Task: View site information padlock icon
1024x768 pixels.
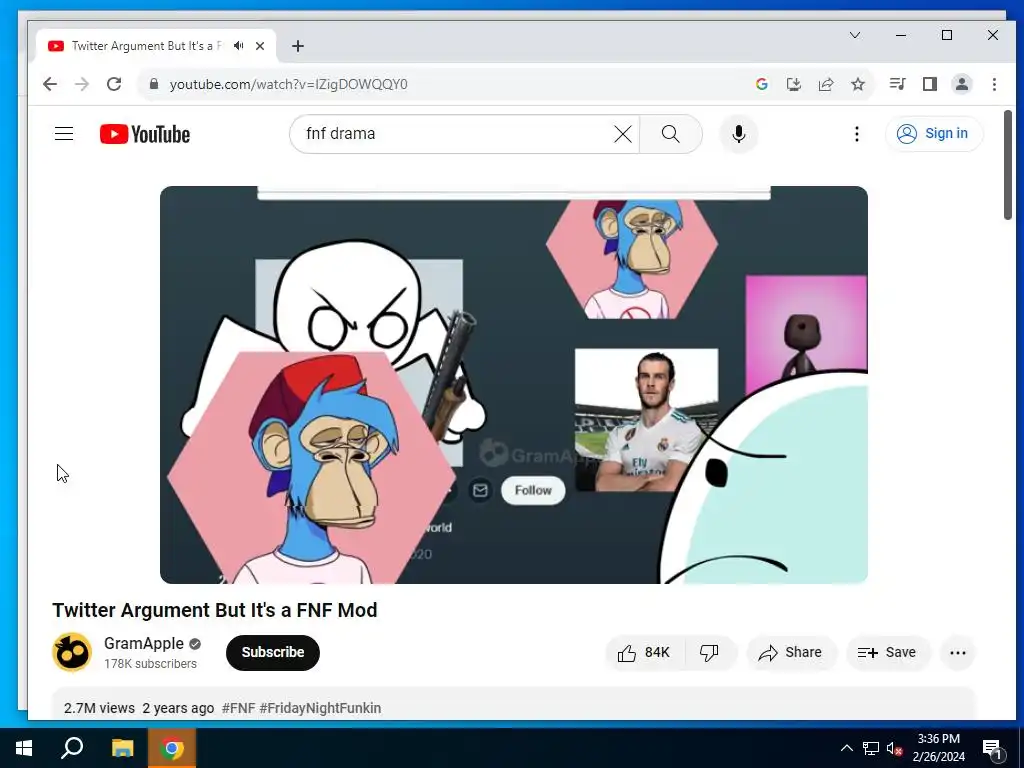Action: click(153, 84)
